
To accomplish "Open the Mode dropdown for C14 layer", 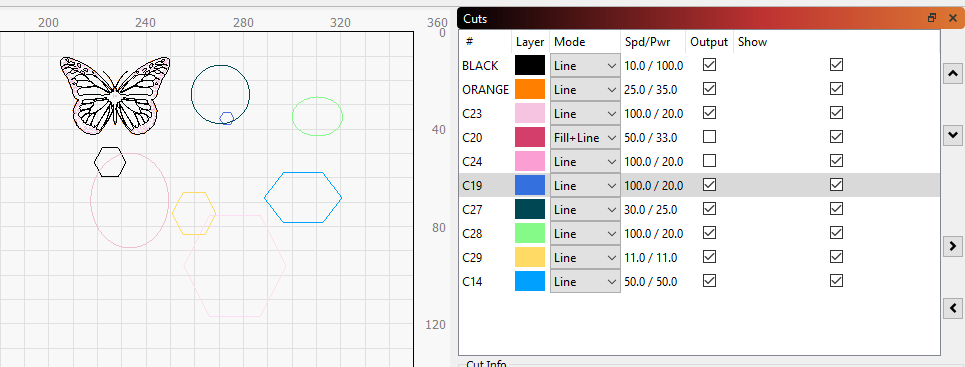I will coord(585,281).
